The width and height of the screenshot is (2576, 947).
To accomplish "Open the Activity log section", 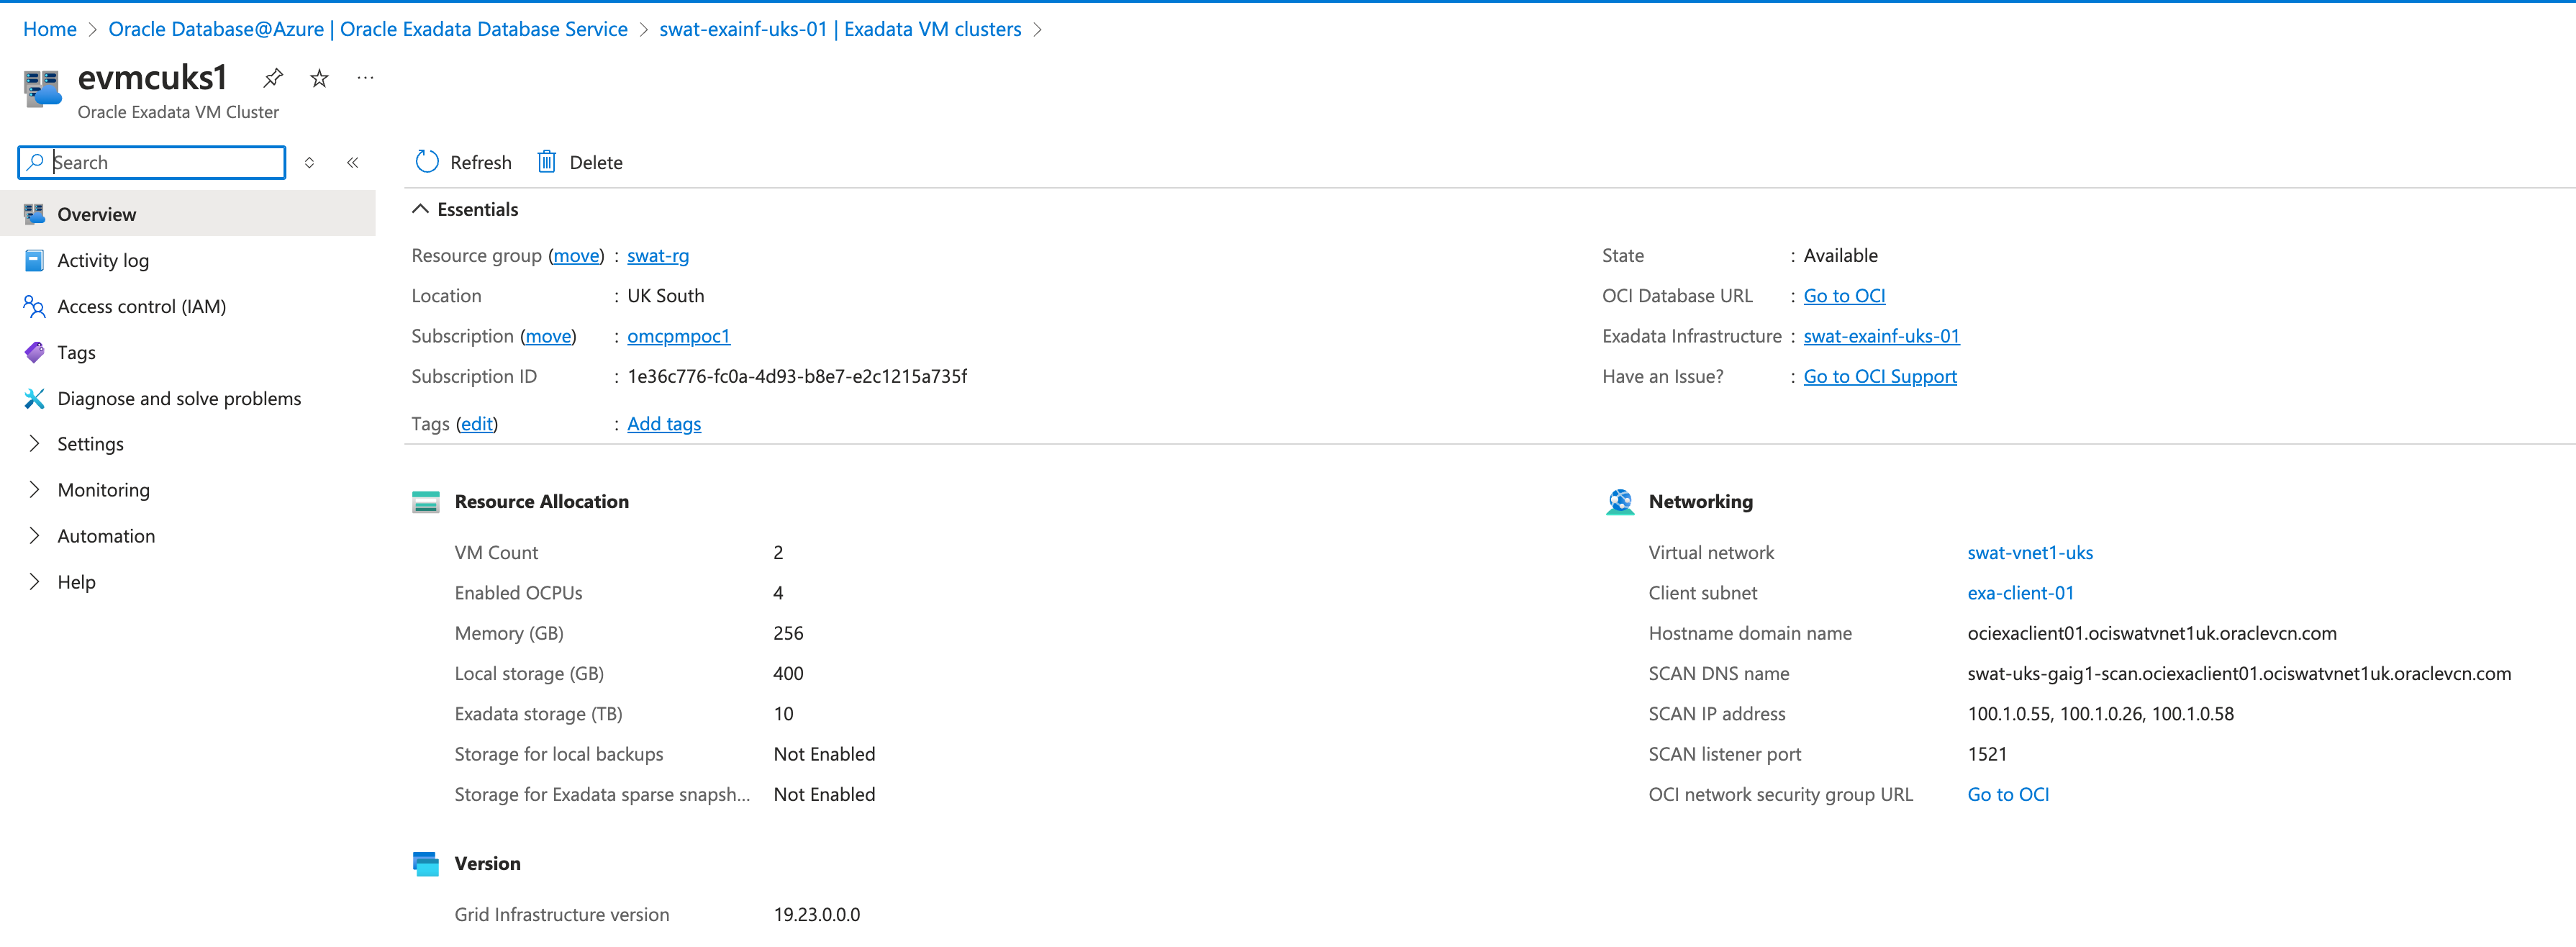I will point(103,259).
